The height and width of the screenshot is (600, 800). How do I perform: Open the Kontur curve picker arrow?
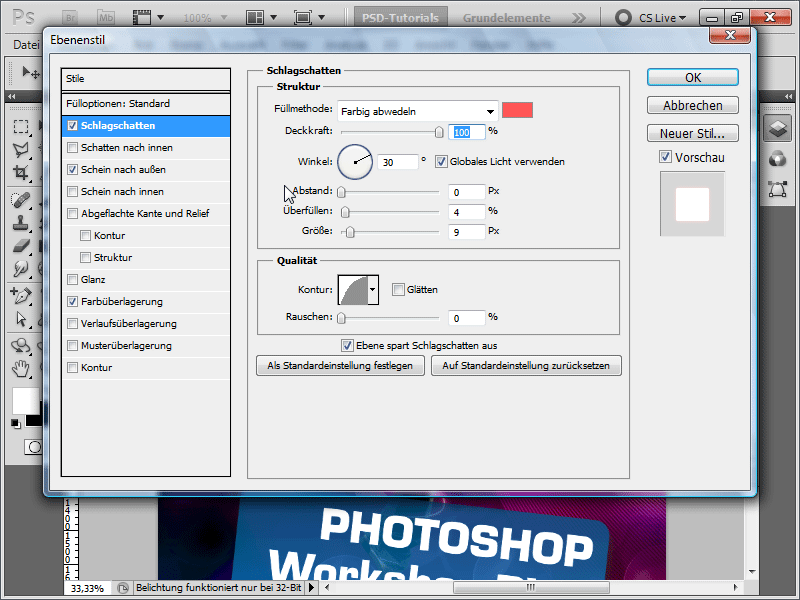click(x=373, y=290)
